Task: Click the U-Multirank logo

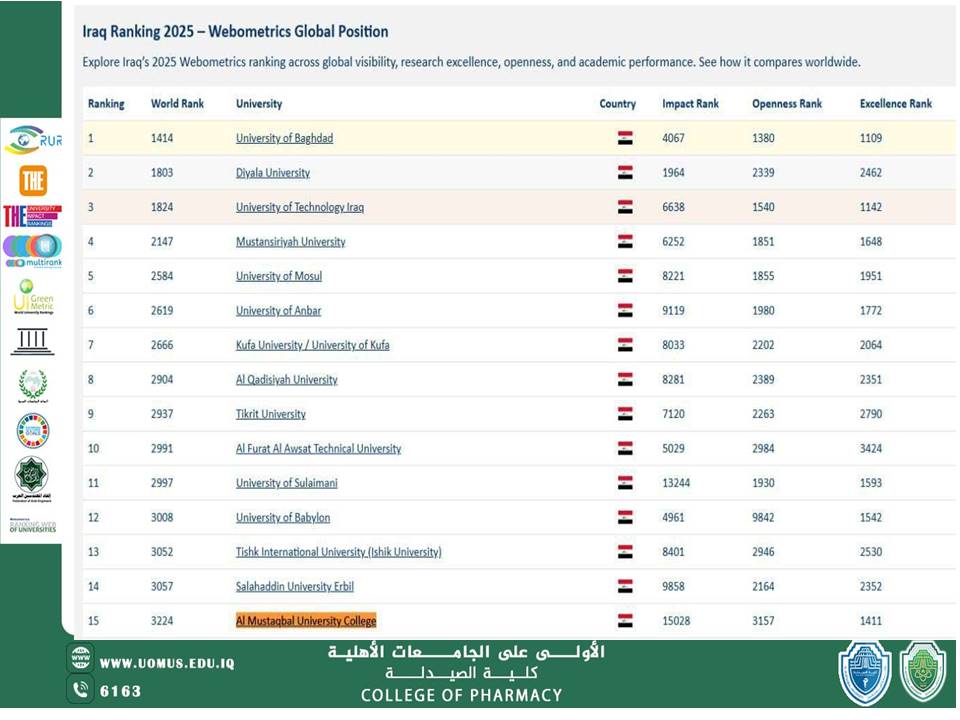Action: (33, 251)
